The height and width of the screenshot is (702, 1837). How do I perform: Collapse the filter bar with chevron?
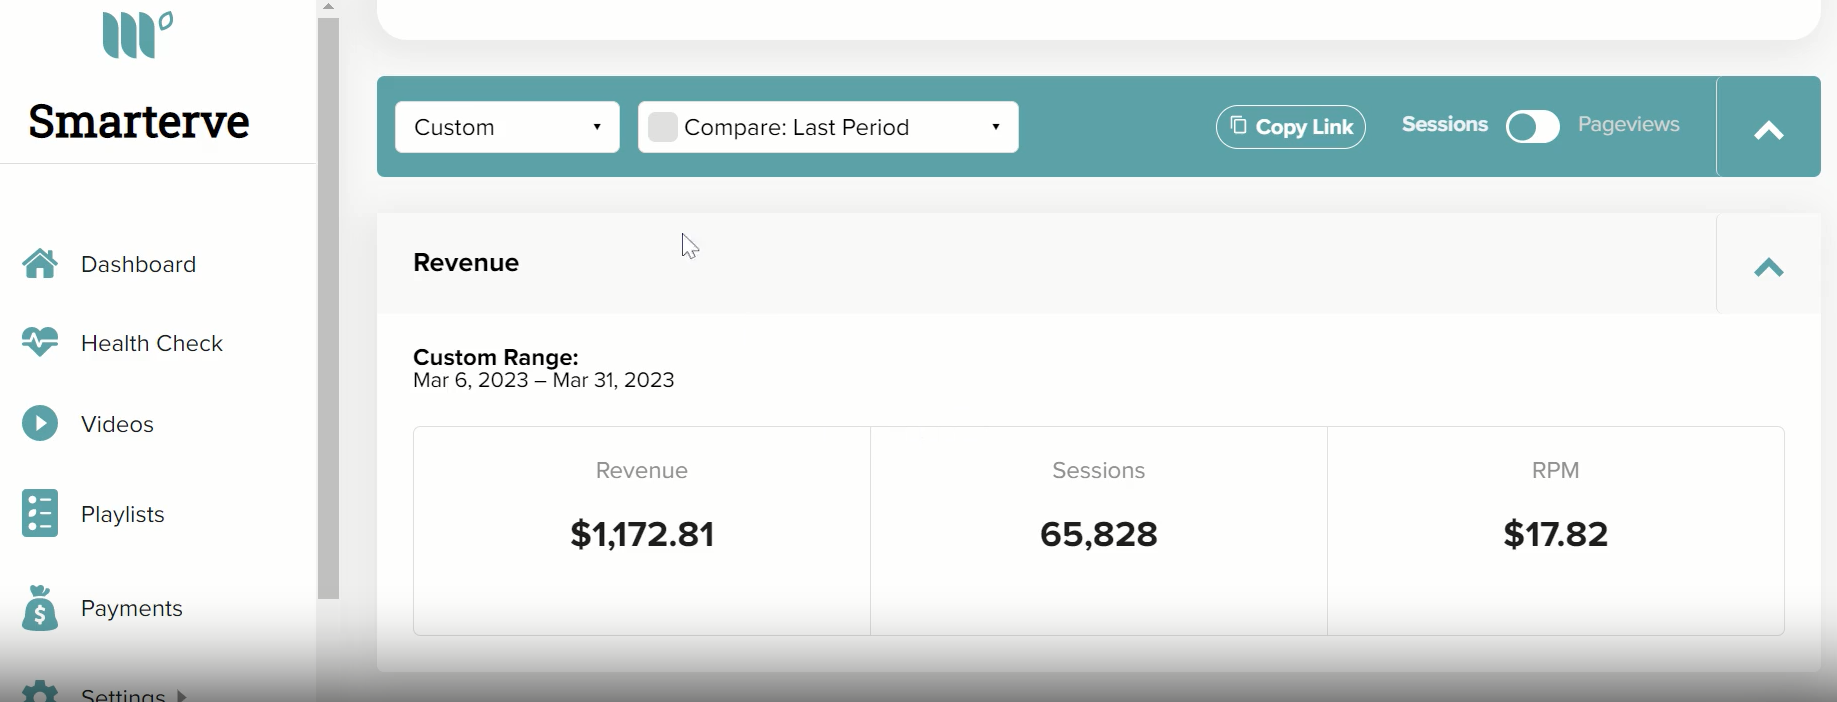pos(1768,130)
